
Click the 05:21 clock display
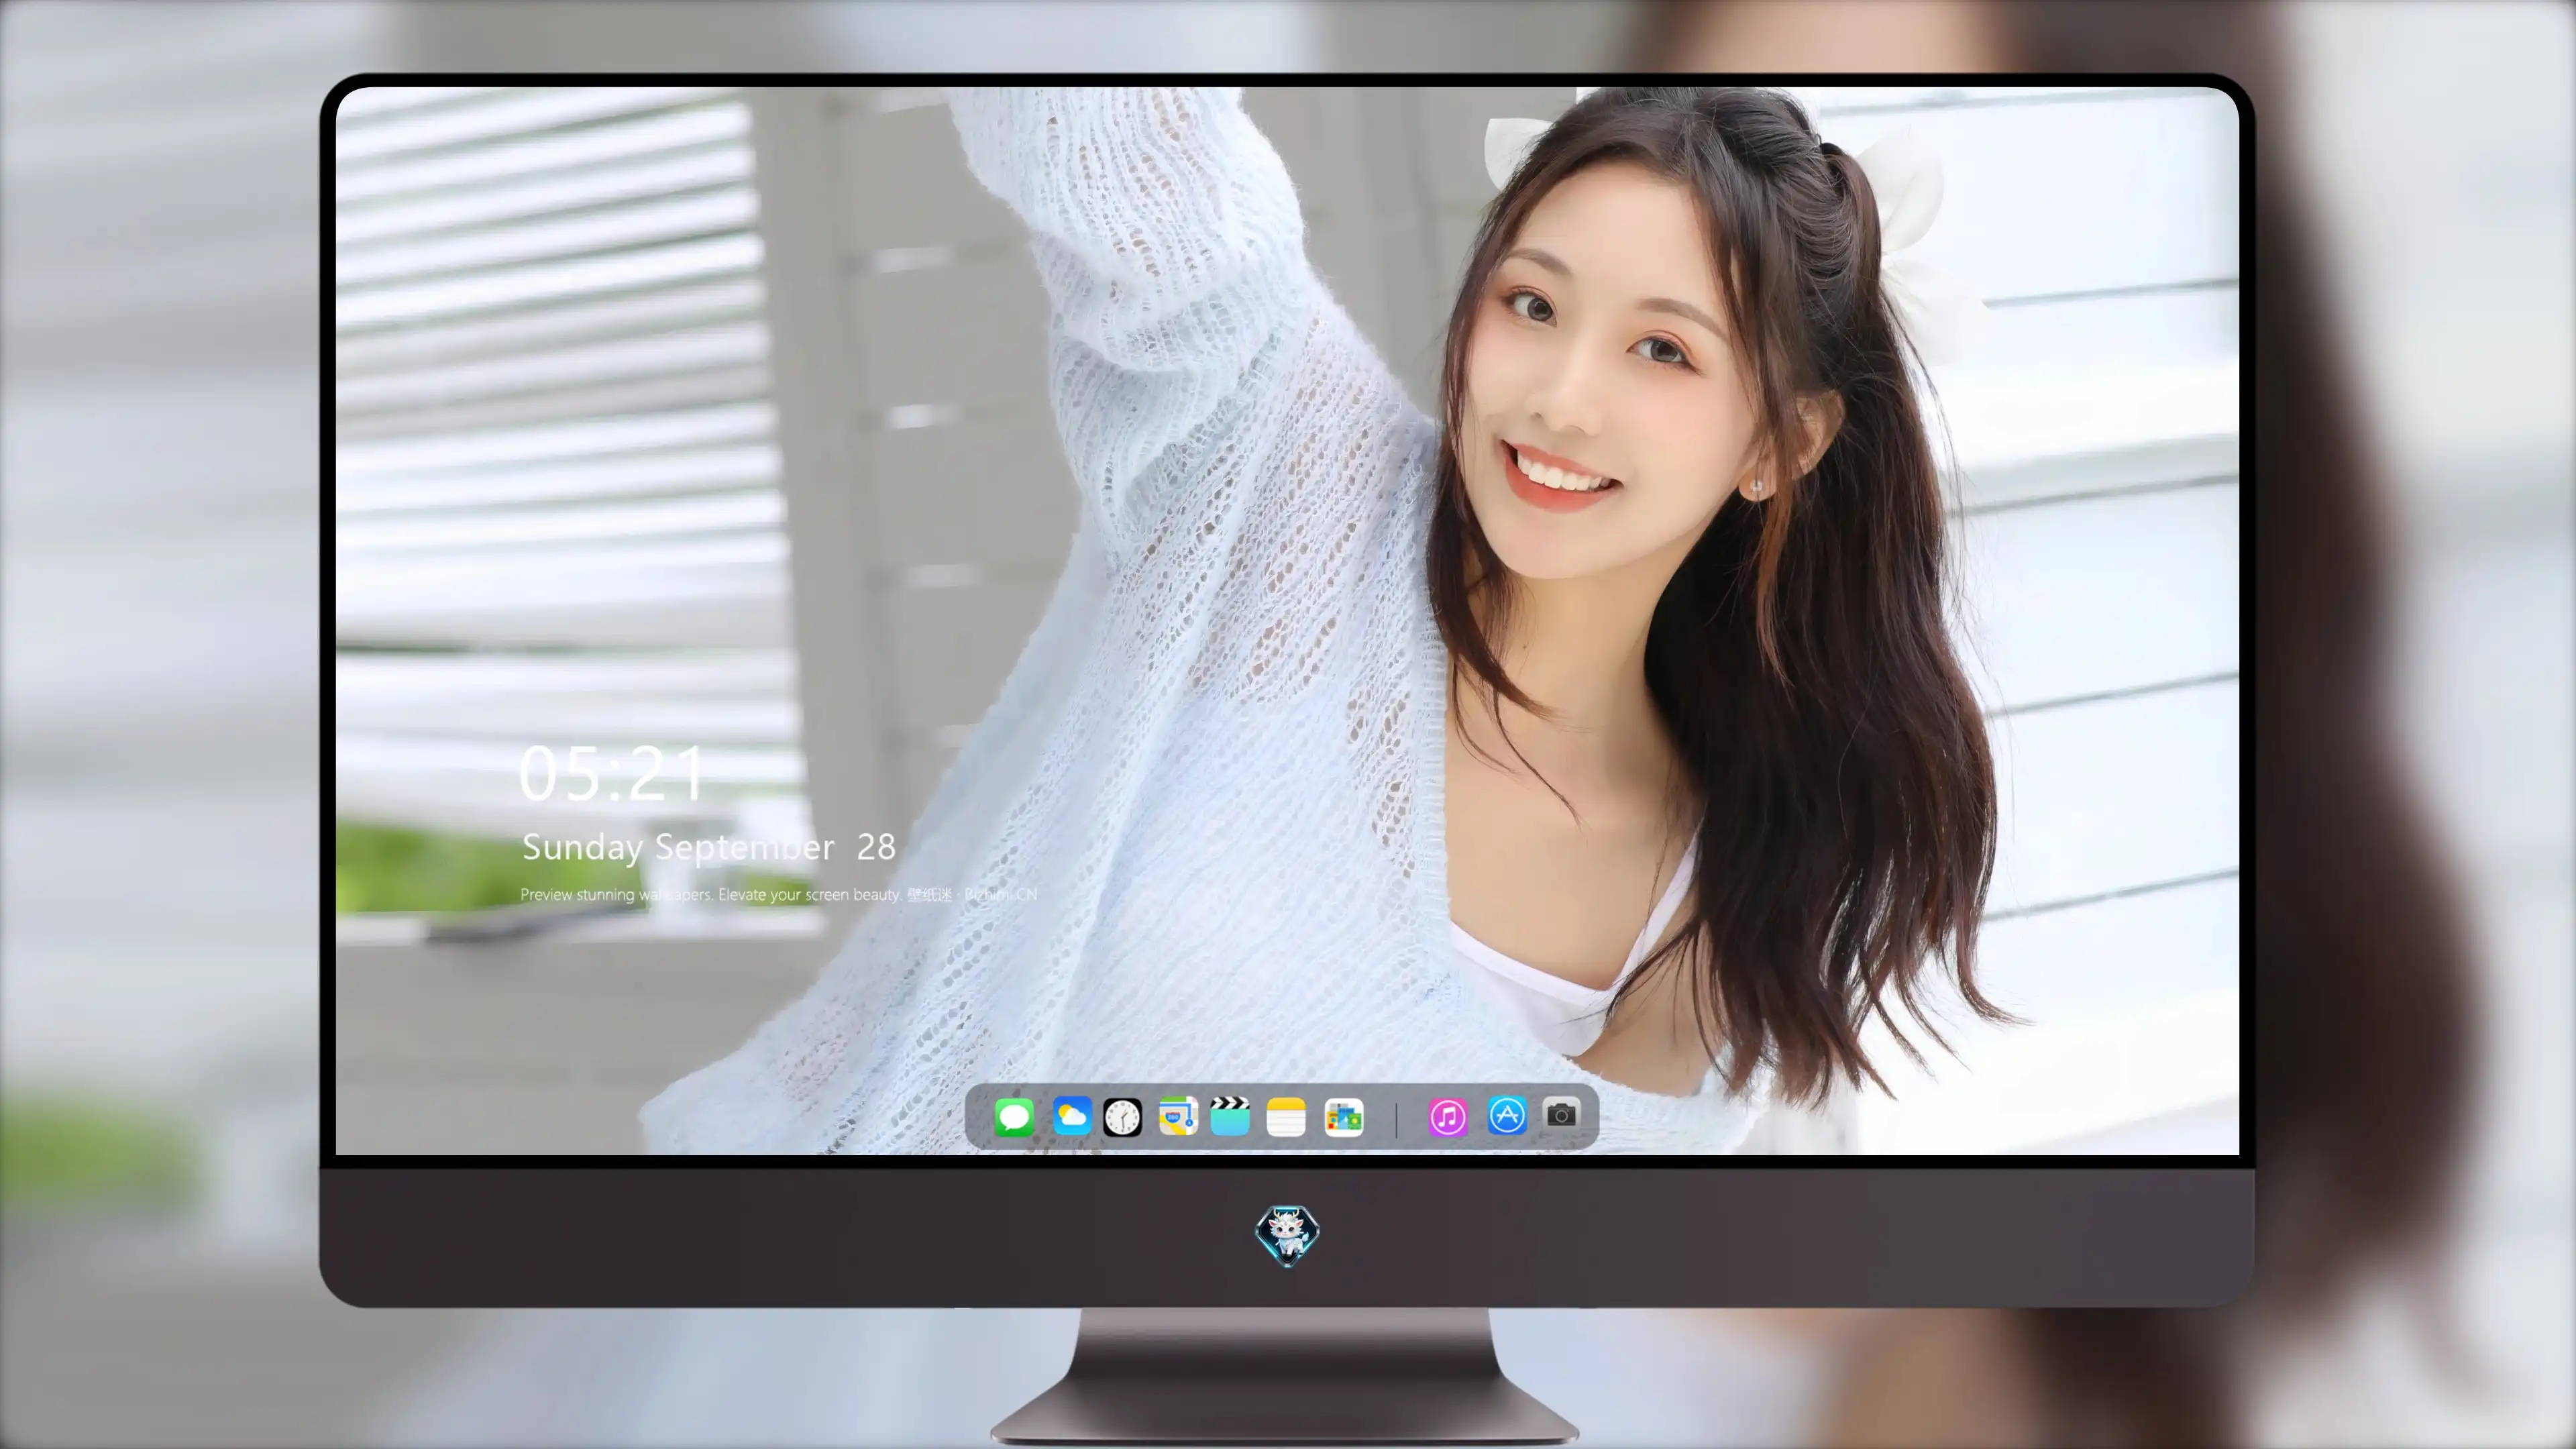[611, 774]
